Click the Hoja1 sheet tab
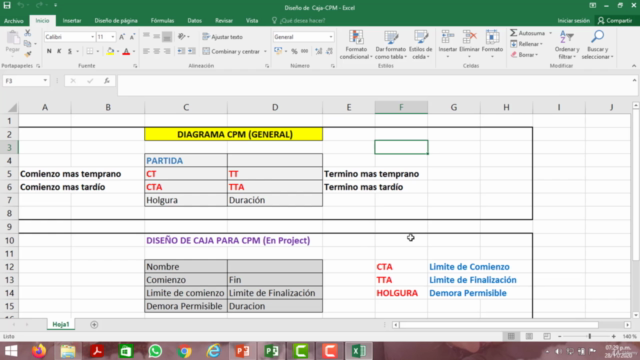This screenshot has width=640, height=360. point(61,324)
